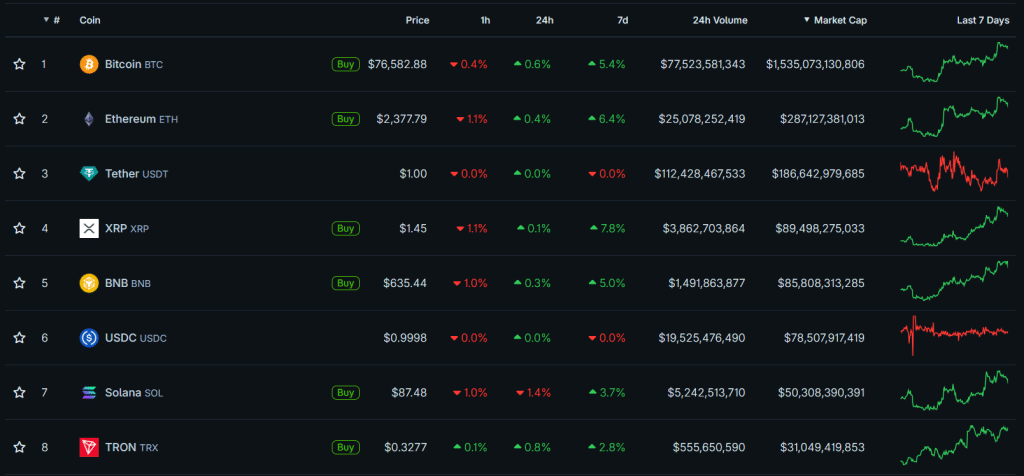Sort by the Coin column header
The width and height of the screenshot is (1024, 476).
click(x=90, y=20)
